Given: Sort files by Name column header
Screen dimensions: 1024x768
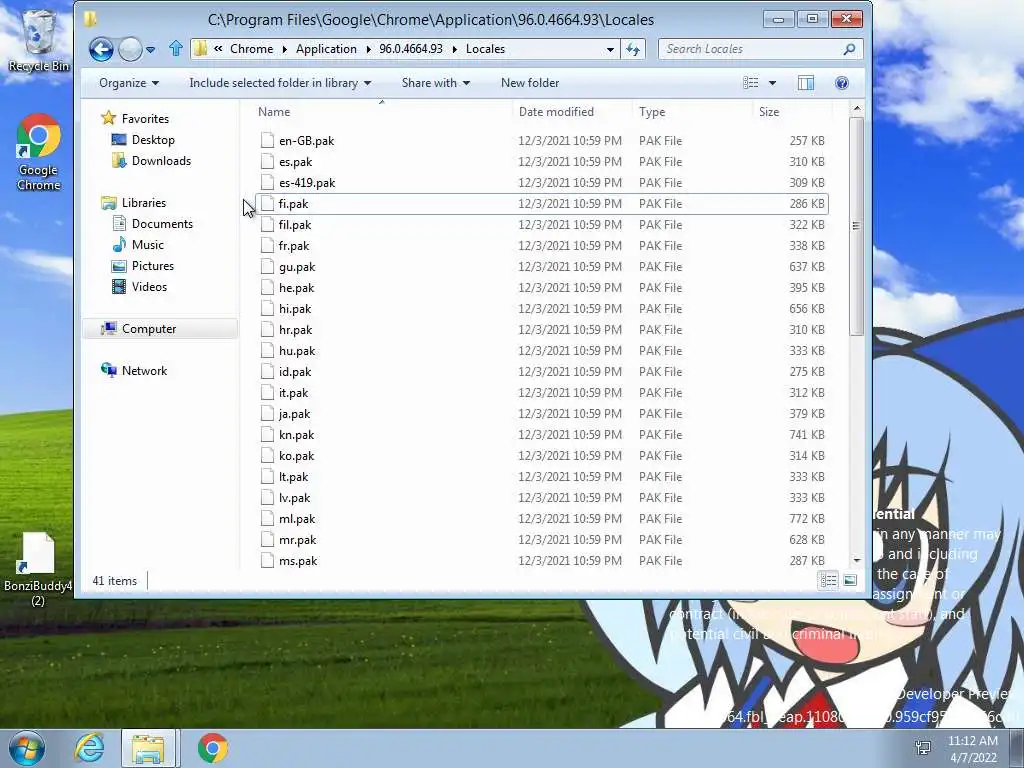Looking at the screenshot, I should coord(382,112).
